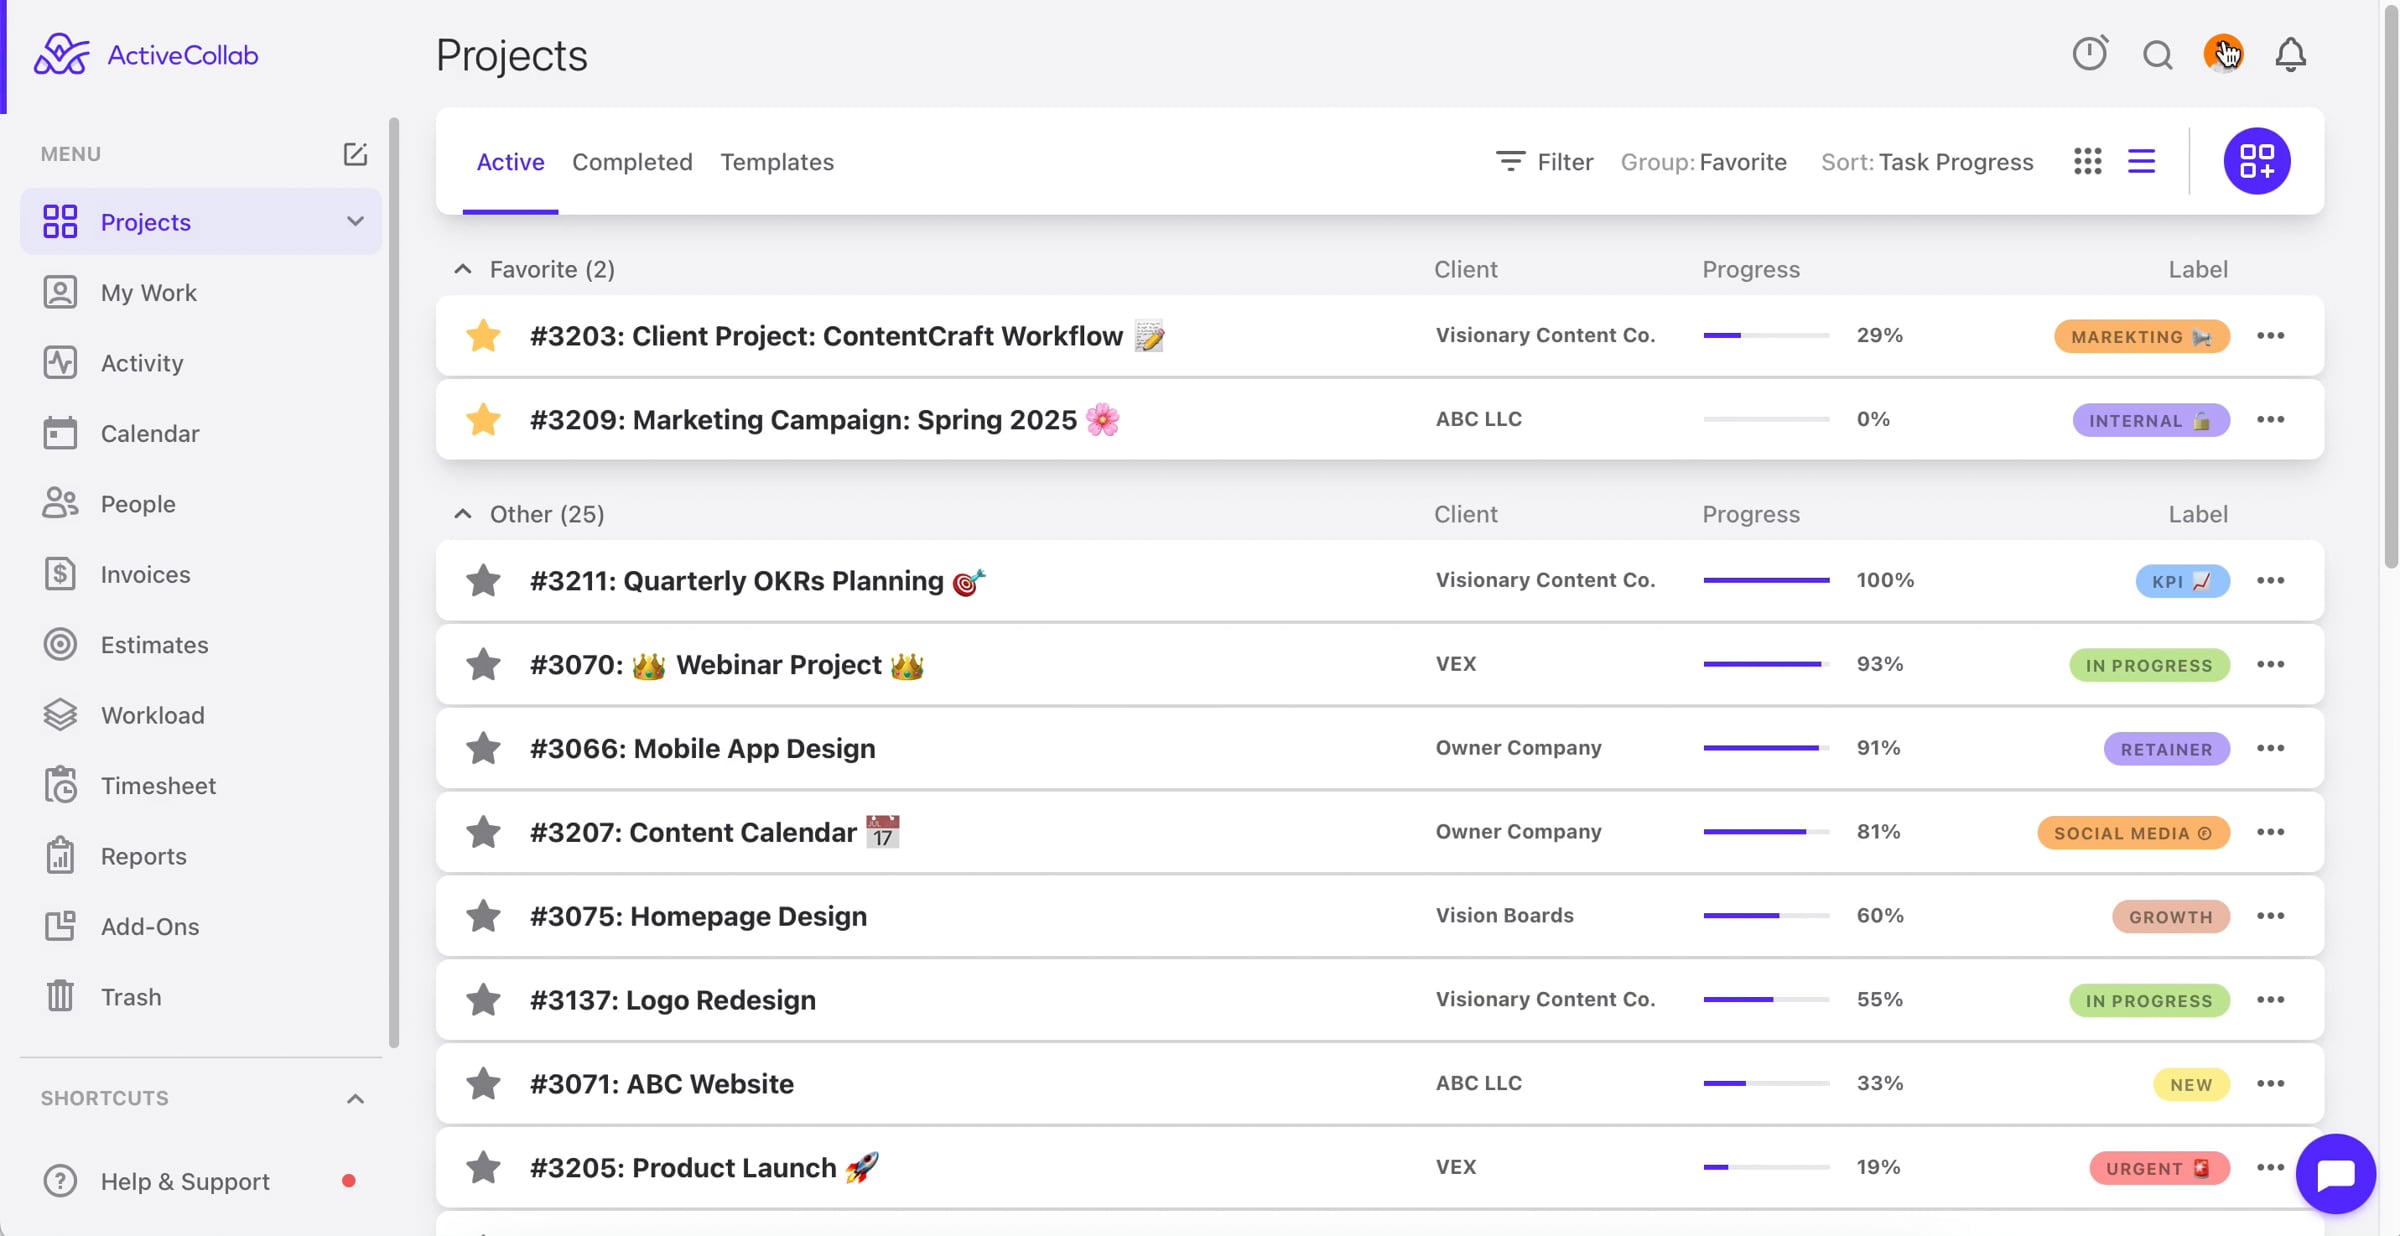Open options for Quarterly OKRs Planning

point(2270,581)
